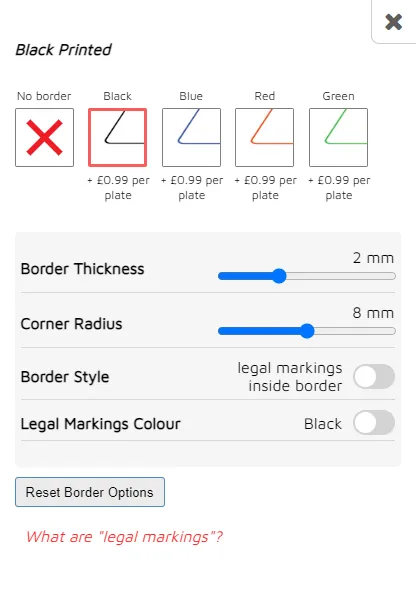Click the 'Red' label above swatch
The image size is (416, 605).
(x=265, y=96)
